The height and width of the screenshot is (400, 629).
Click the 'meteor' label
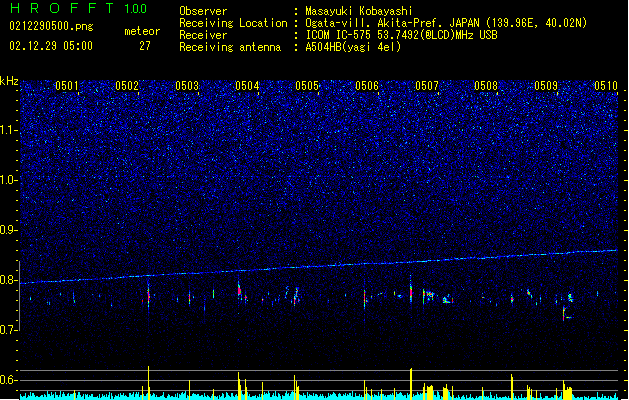[142, 31]
